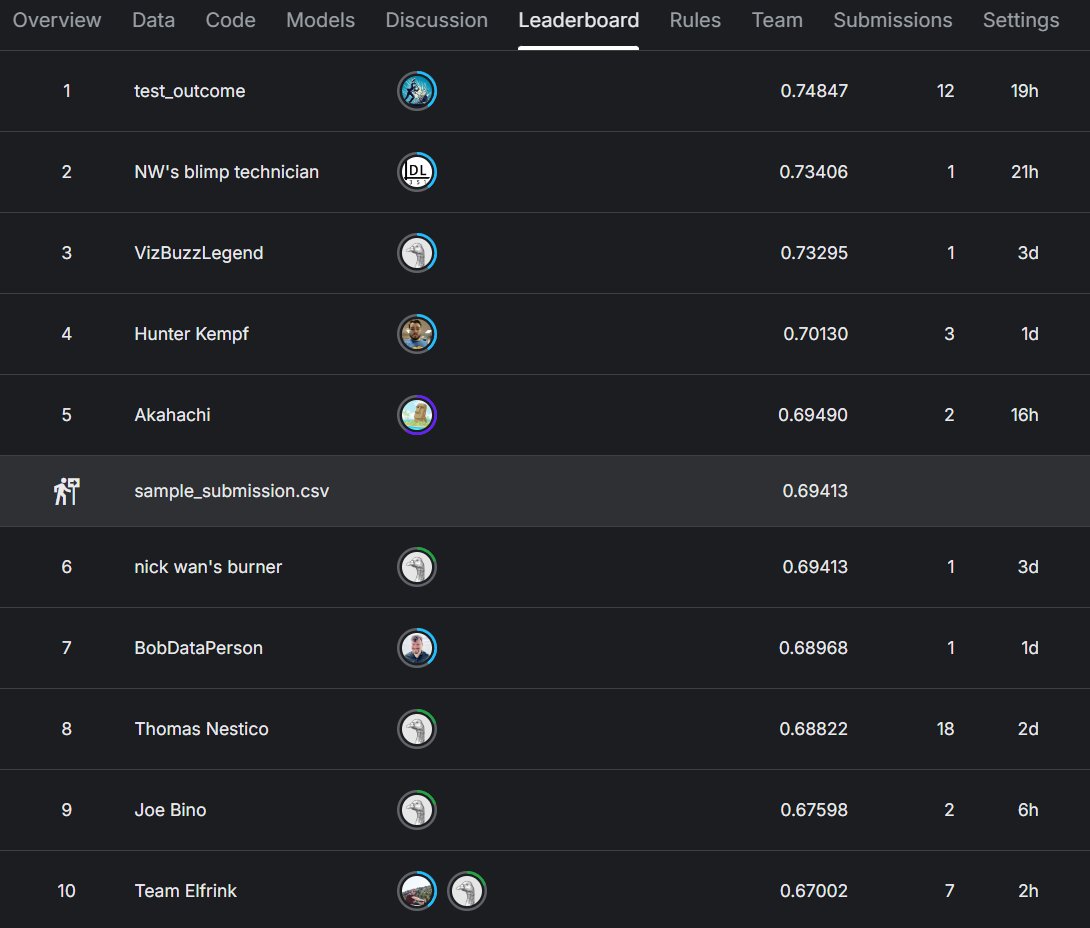The height and width of the screenshot is (928, 1090).
Task: Open test_outcome's profile avatar
Action: point(417,91)
